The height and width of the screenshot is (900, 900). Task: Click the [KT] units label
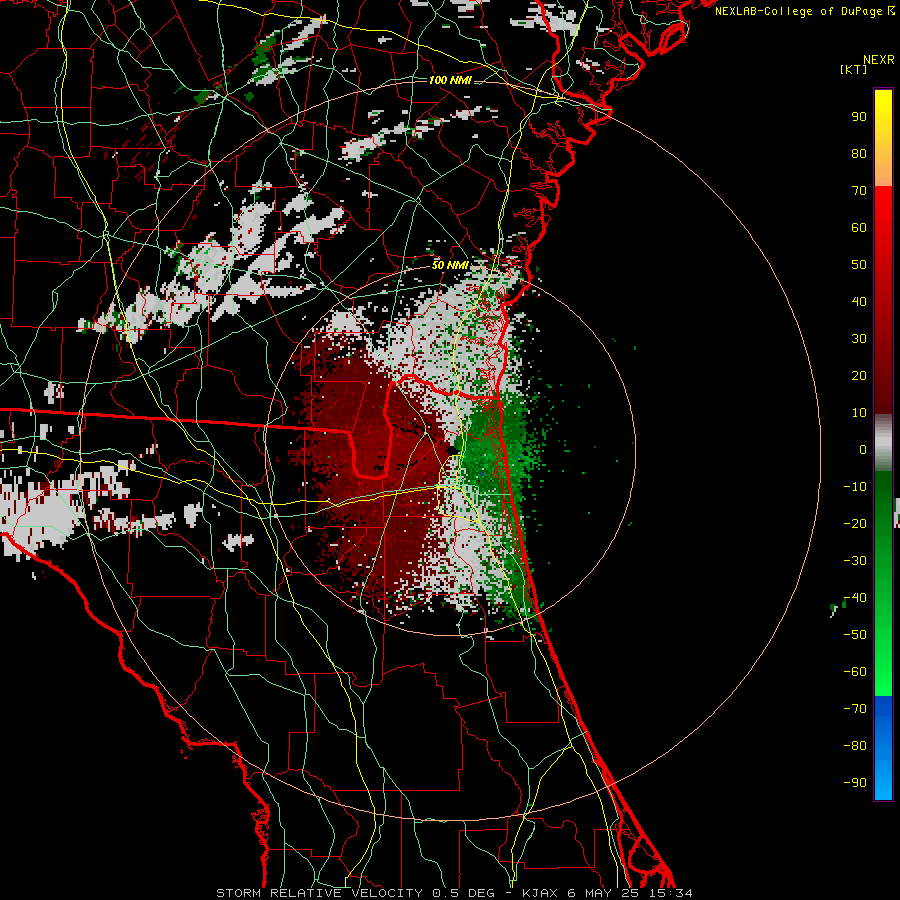click(854, 69)
